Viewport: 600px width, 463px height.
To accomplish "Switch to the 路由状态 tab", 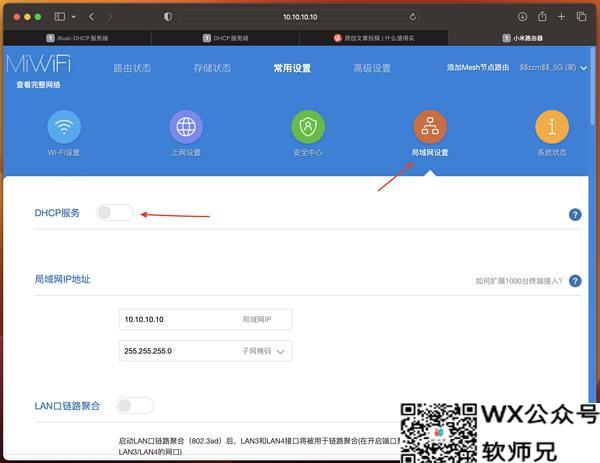I will coord(132,68).
